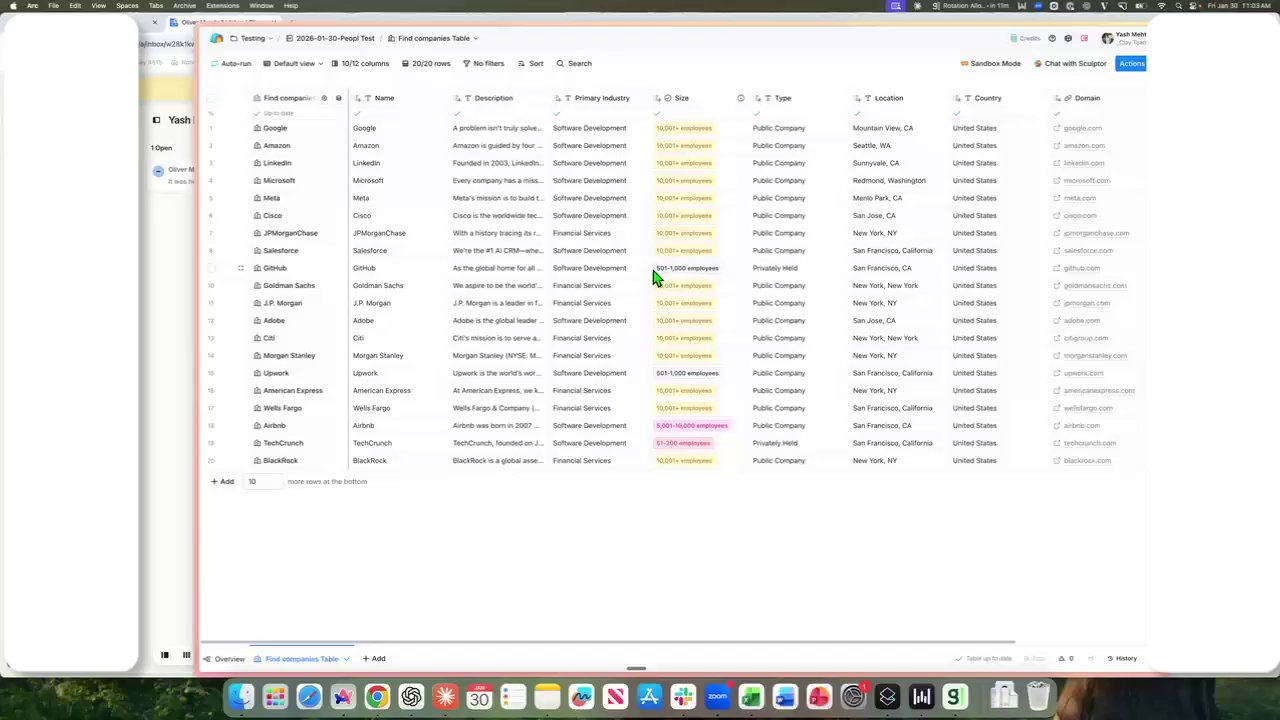Expand the Find companies Table tab menu
1280x720 pixels.
pos(346,659)
